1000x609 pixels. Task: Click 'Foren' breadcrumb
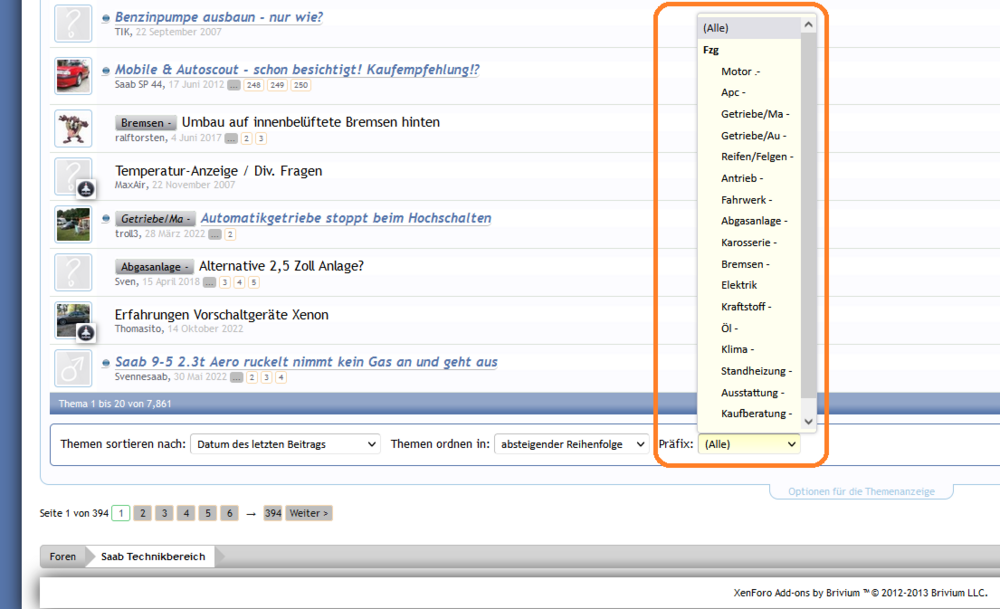pyautogui.click(x=62, y=557)
